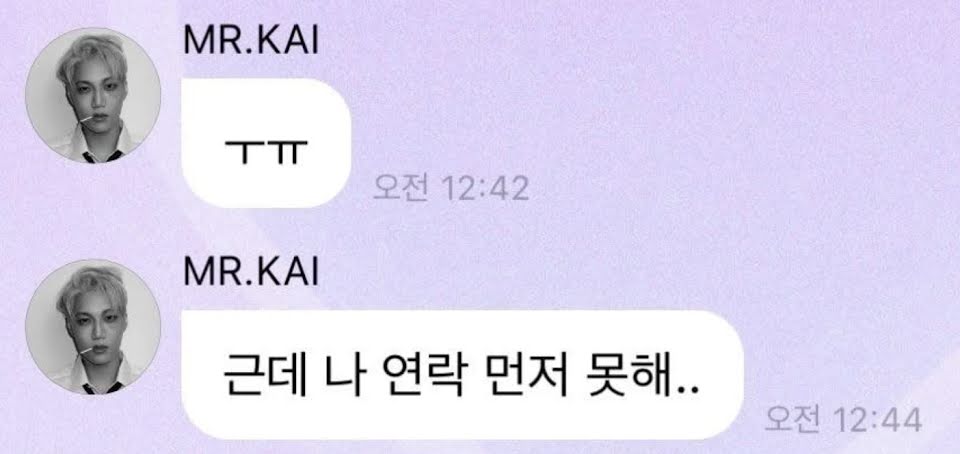This screenshot has width=960, height=454.
Task: Click the ㅠ character in the first bubble
Action: click(288, 151)
